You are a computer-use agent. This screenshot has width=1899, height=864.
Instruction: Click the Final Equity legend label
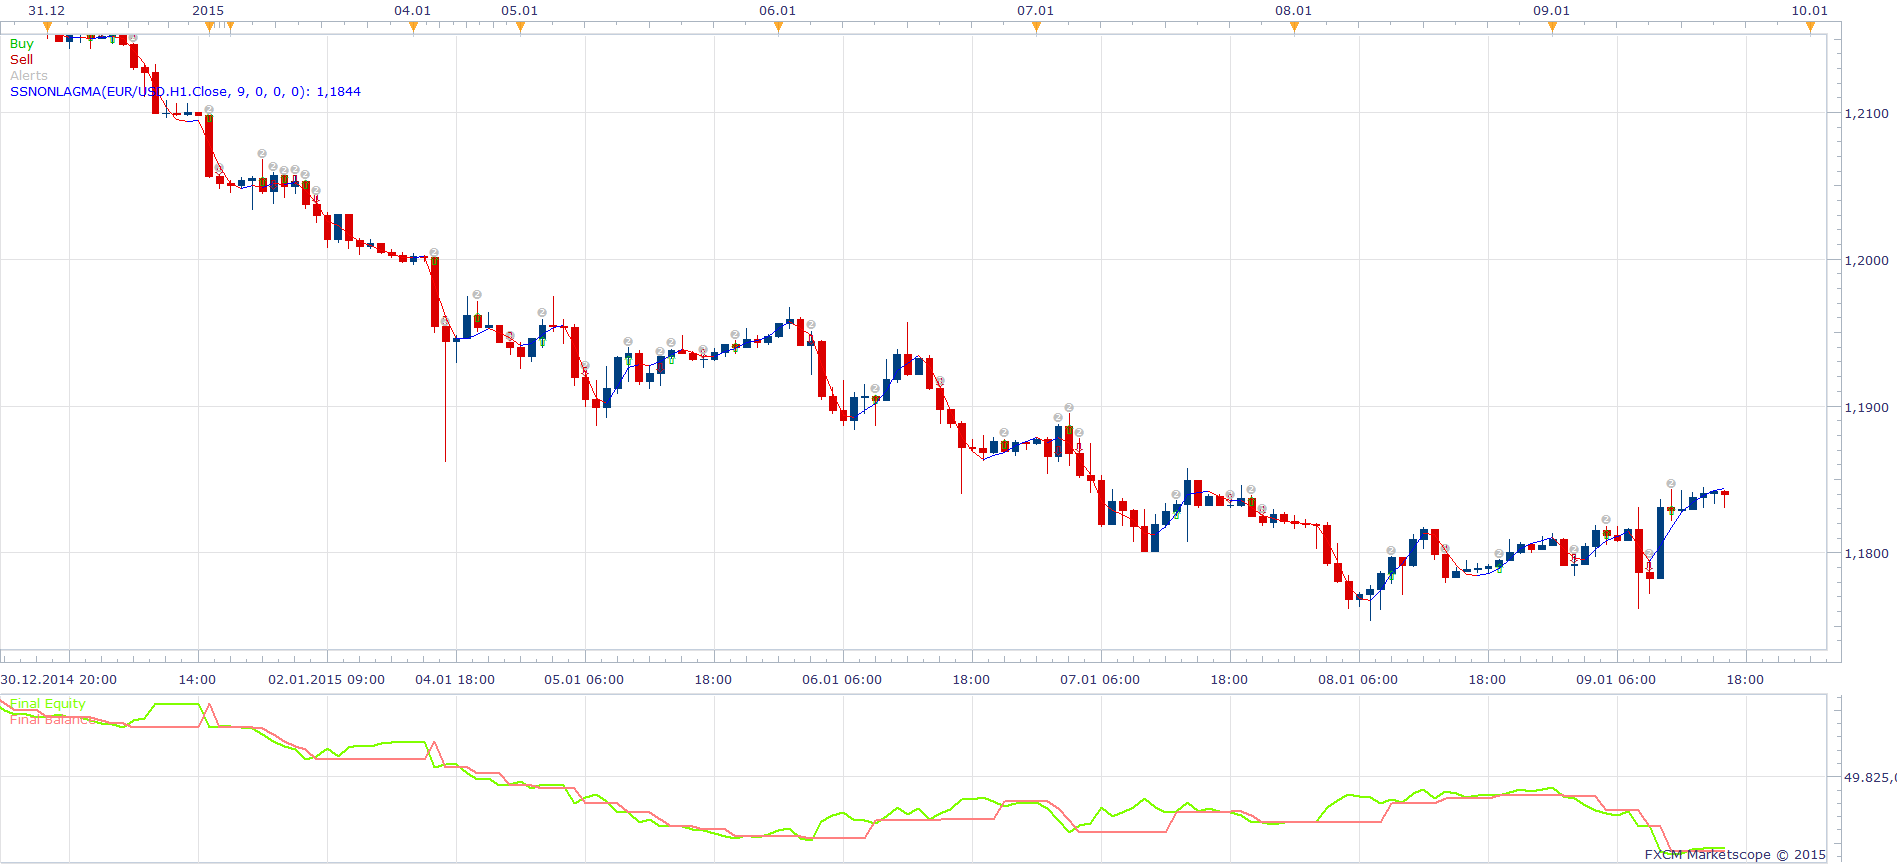[48, 704]
